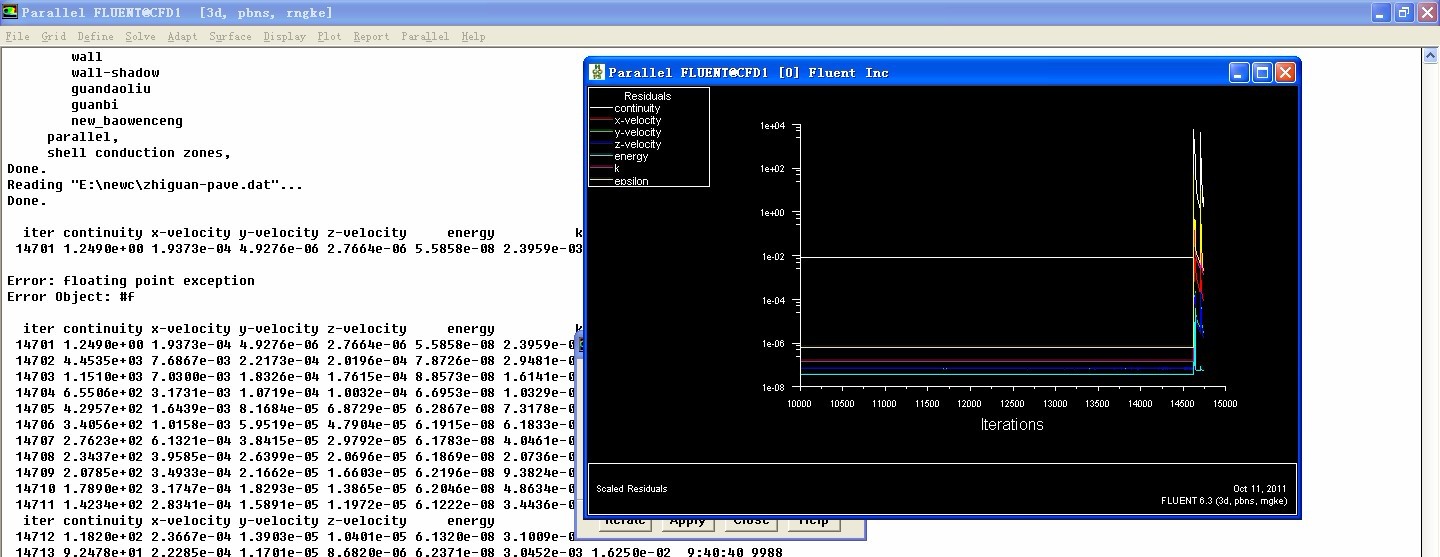1440x557 pixels.
Task: Click the residuals graphics window title icon
Action: pos(597,72)
